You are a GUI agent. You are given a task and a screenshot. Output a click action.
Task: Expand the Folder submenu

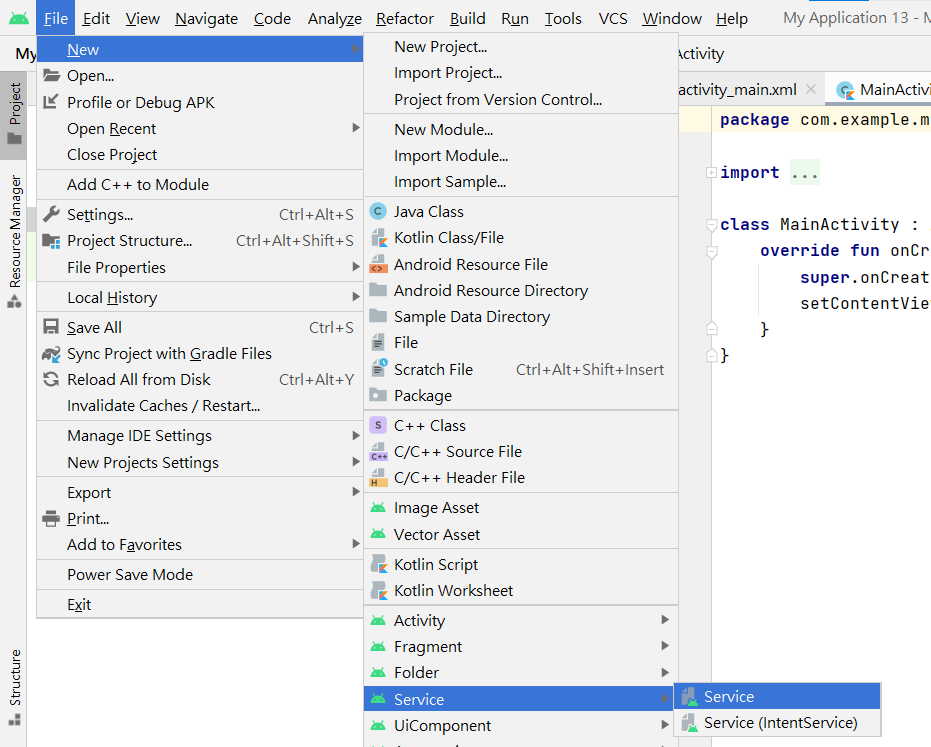click(x=665, y=672)
